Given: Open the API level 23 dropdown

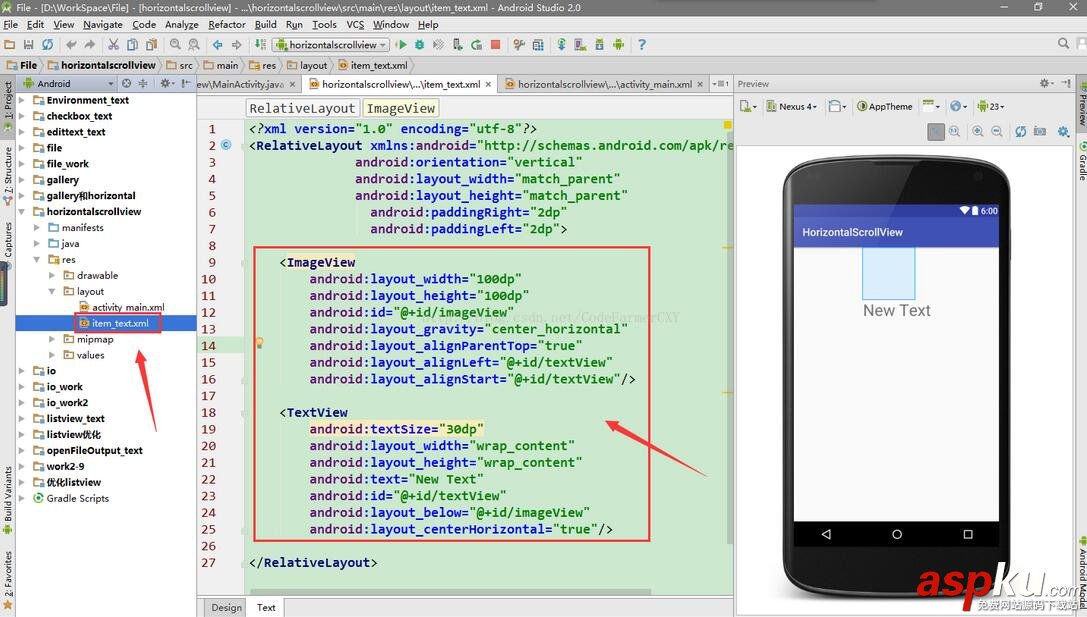Looking at the screenshot, I should click(x=988, y=105).
